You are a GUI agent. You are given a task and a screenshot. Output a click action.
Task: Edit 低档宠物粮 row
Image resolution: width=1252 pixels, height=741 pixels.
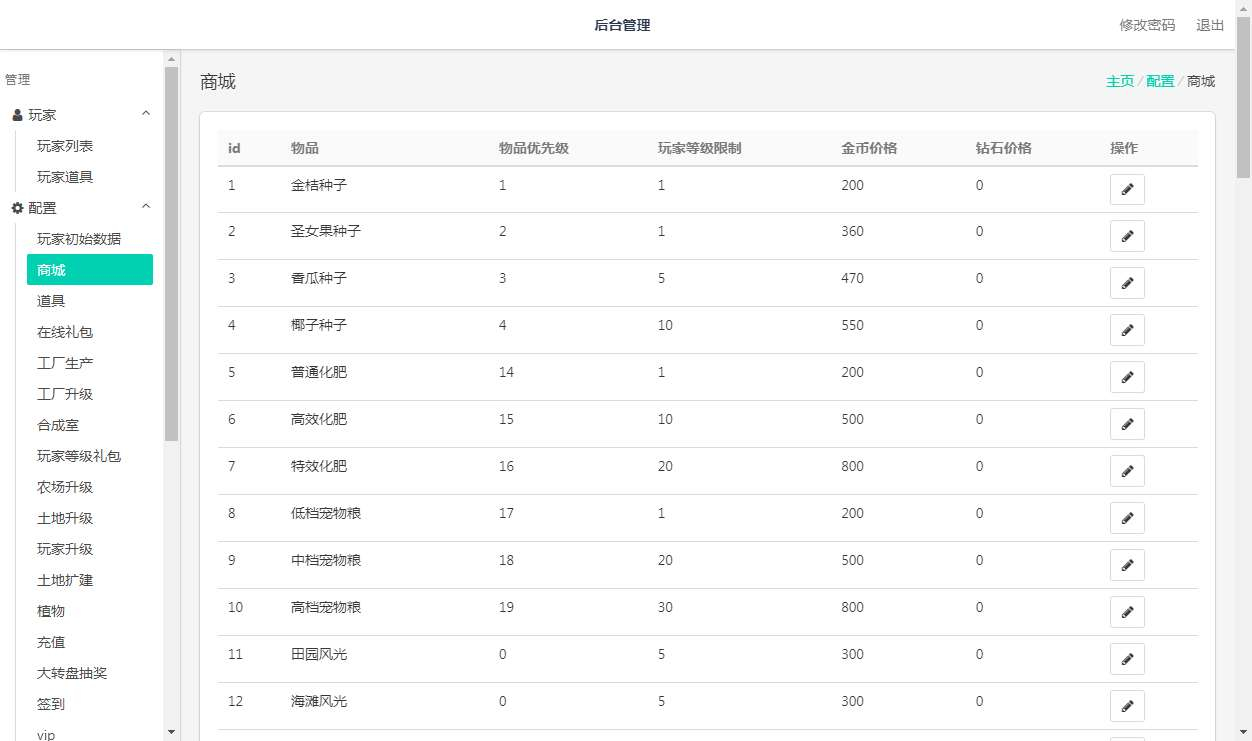(1127, 518)
